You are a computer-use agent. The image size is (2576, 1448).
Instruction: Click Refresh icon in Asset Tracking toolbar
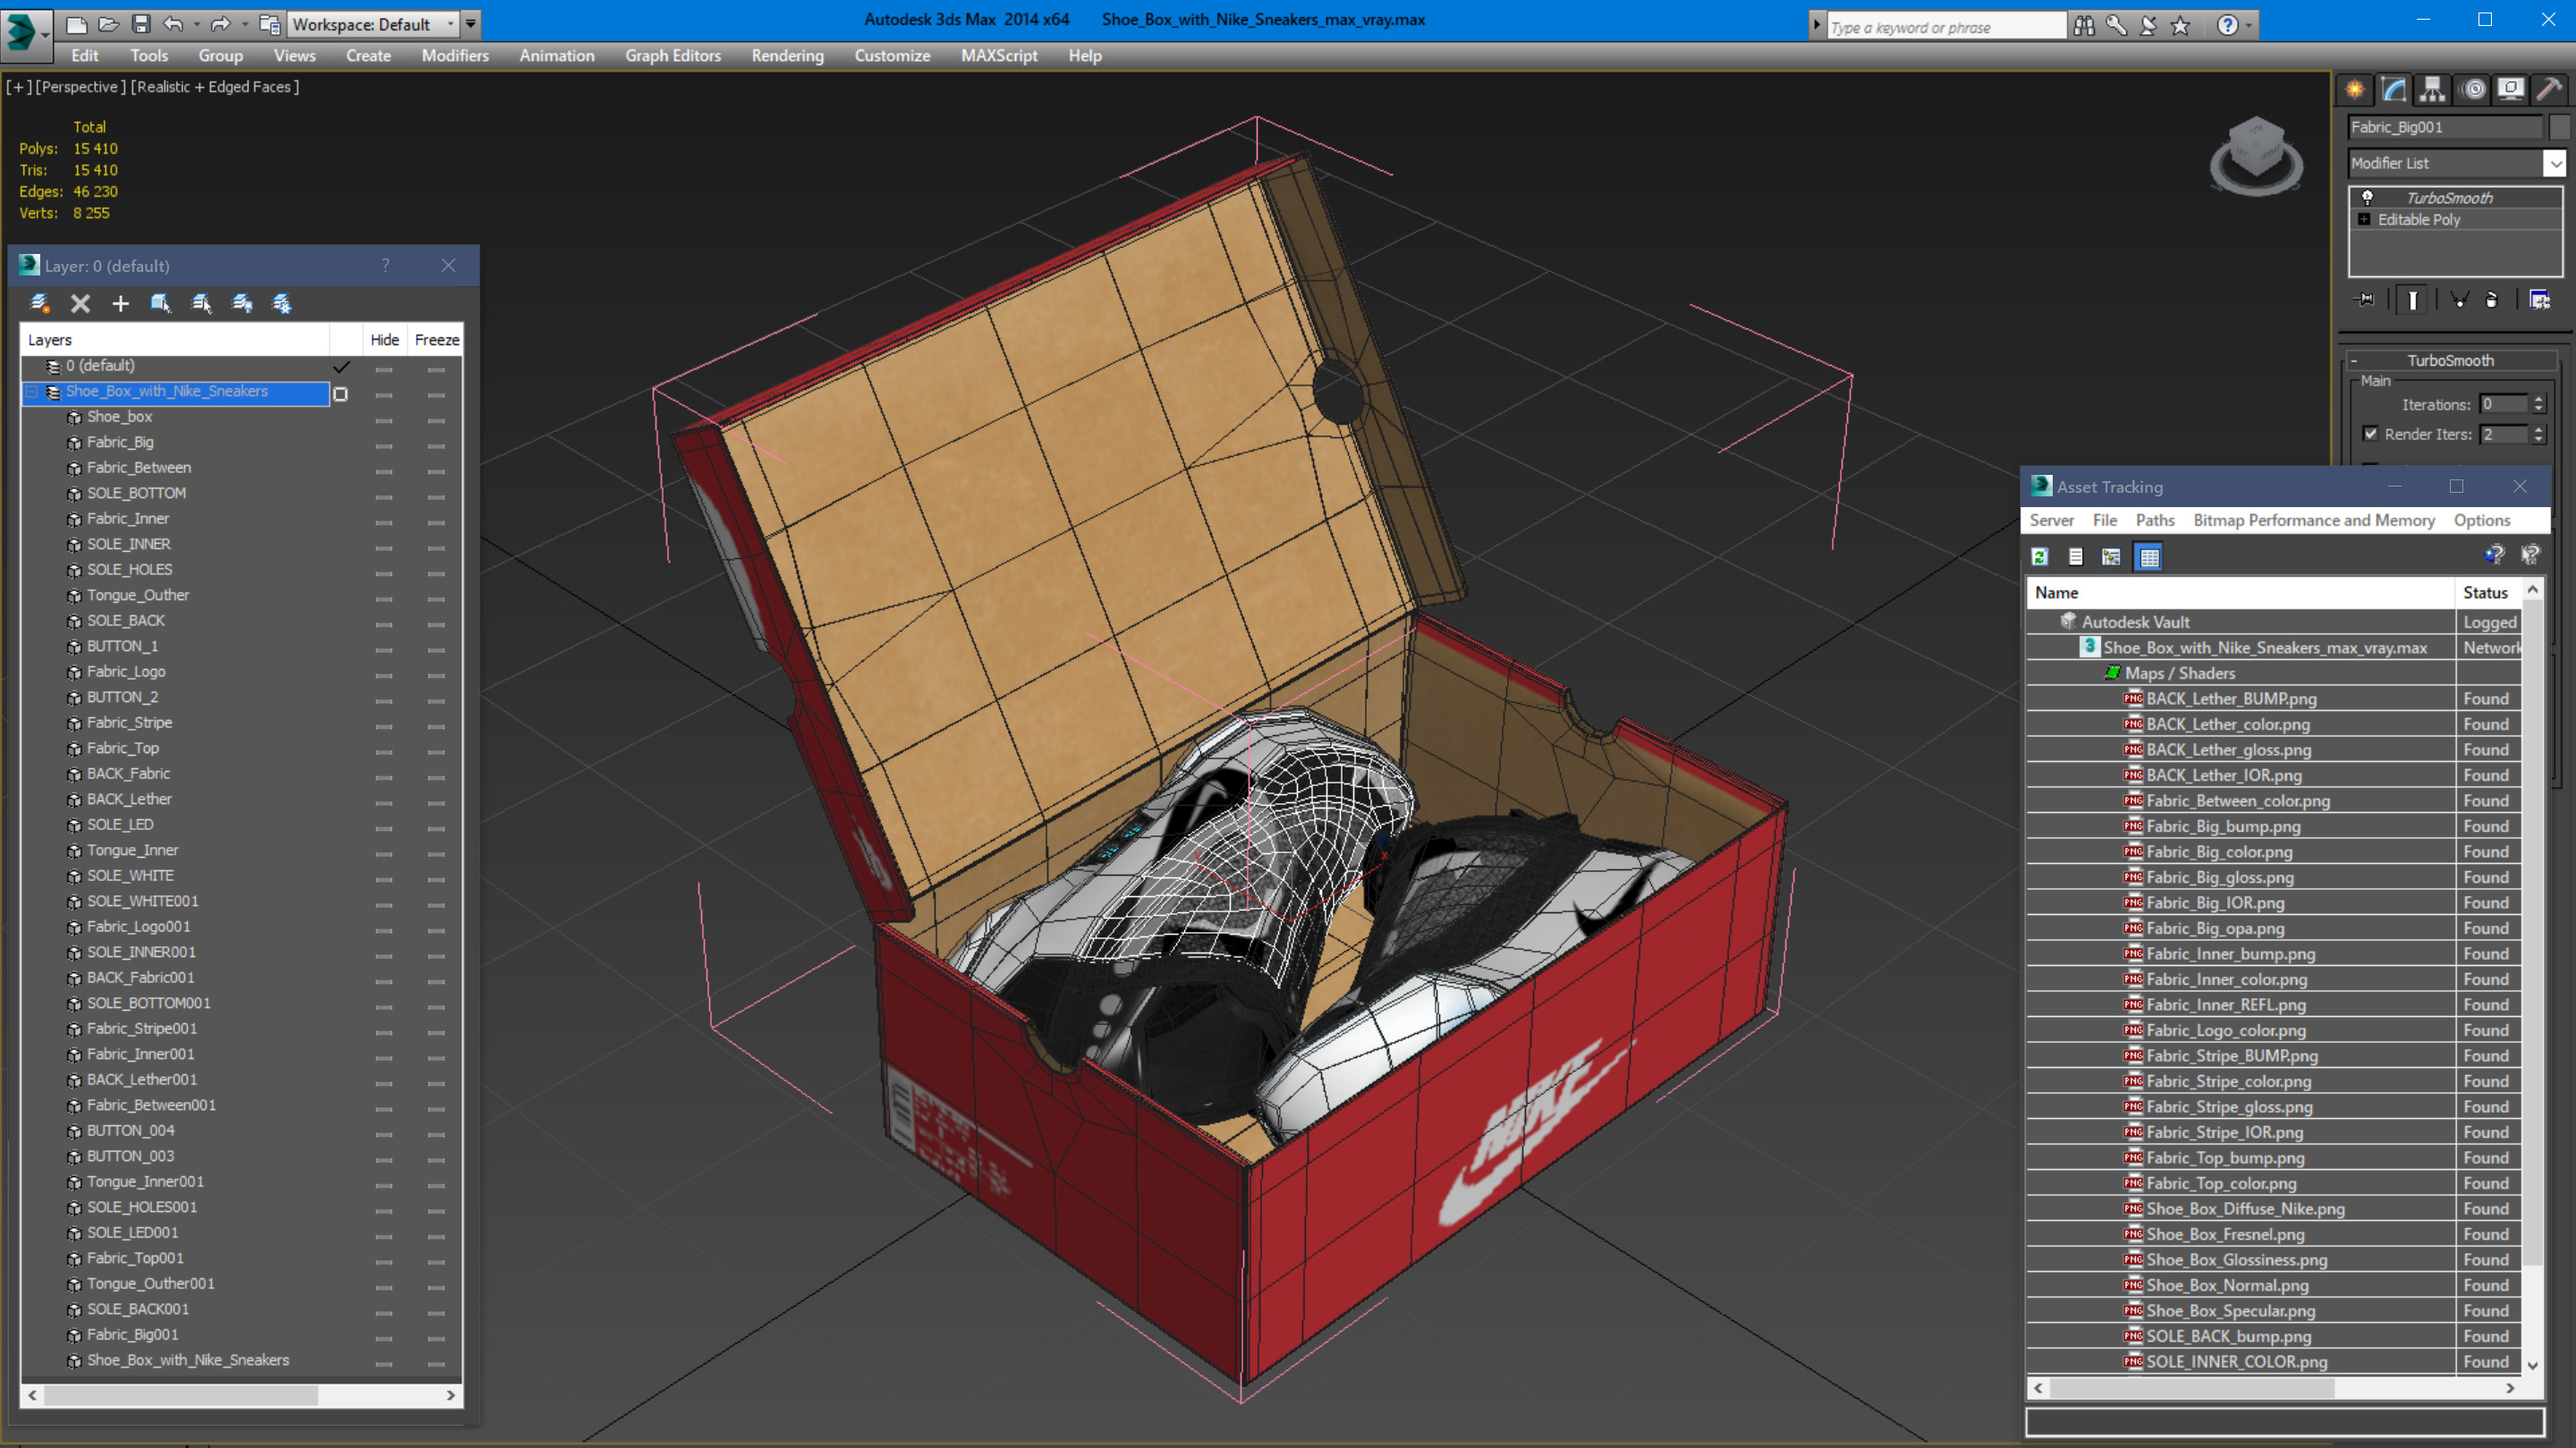(2040, 557)
